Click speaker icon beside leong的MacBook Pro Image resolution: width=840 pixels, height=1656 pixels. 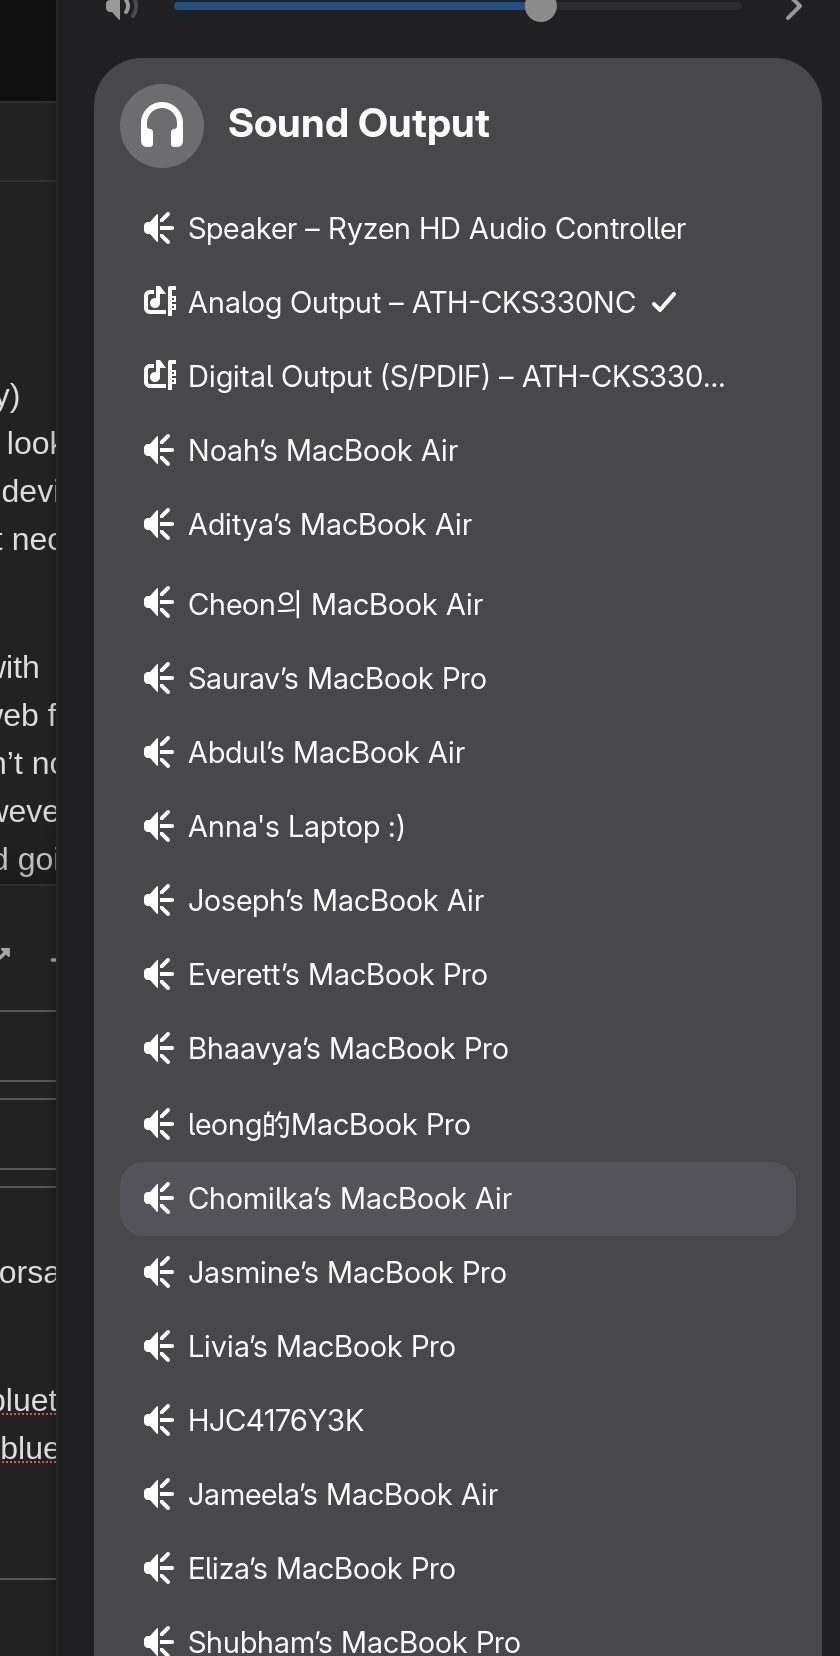(159, 1125)
